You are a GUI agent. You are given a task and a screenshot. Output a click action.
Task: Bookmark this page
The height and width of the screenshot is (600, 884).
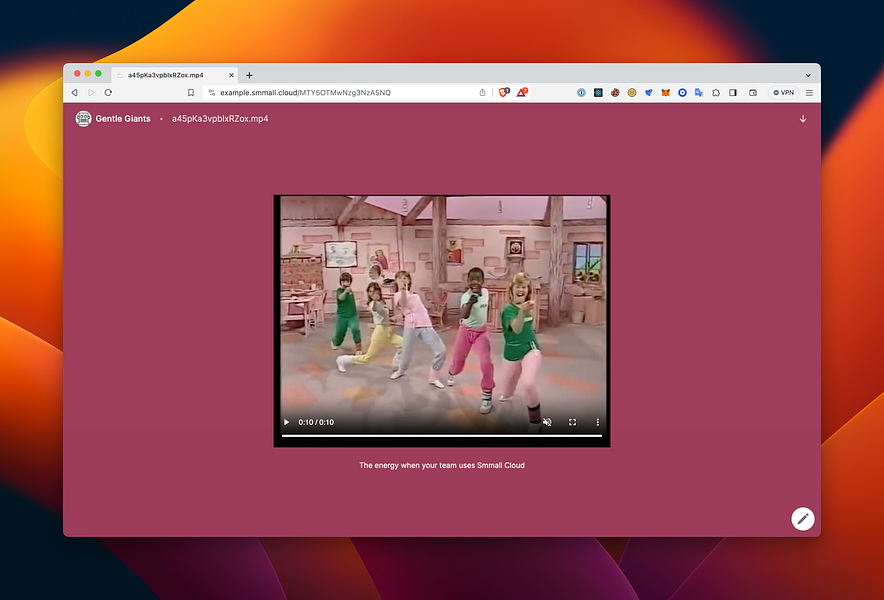coord(191,92)
